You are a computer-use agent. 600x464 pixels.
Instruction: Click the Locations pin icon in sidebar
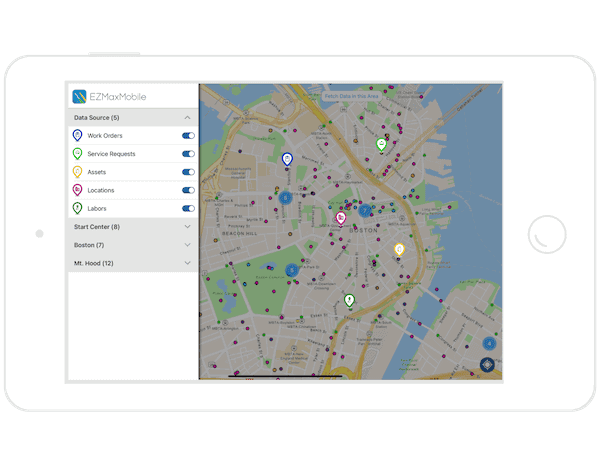(x=77, y=190)
